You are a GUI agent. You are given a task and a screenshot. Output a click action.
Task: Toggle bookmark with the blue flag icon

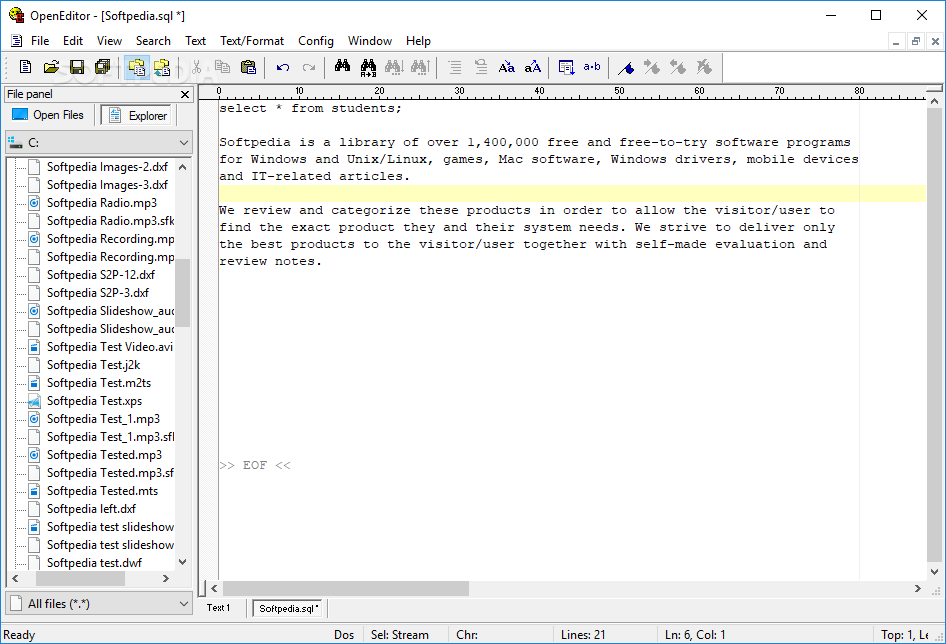coord(626,67)
